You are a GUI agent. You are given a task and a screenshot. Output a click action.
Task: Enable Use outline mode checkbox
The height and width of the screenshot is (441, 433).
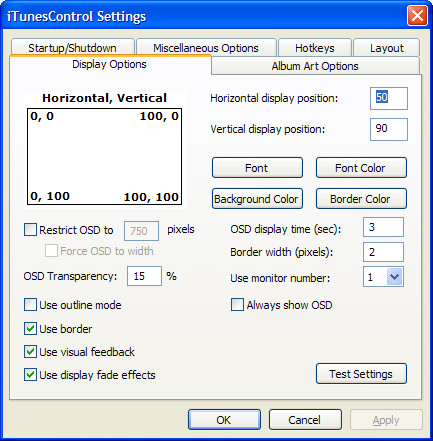click(30, 305)
